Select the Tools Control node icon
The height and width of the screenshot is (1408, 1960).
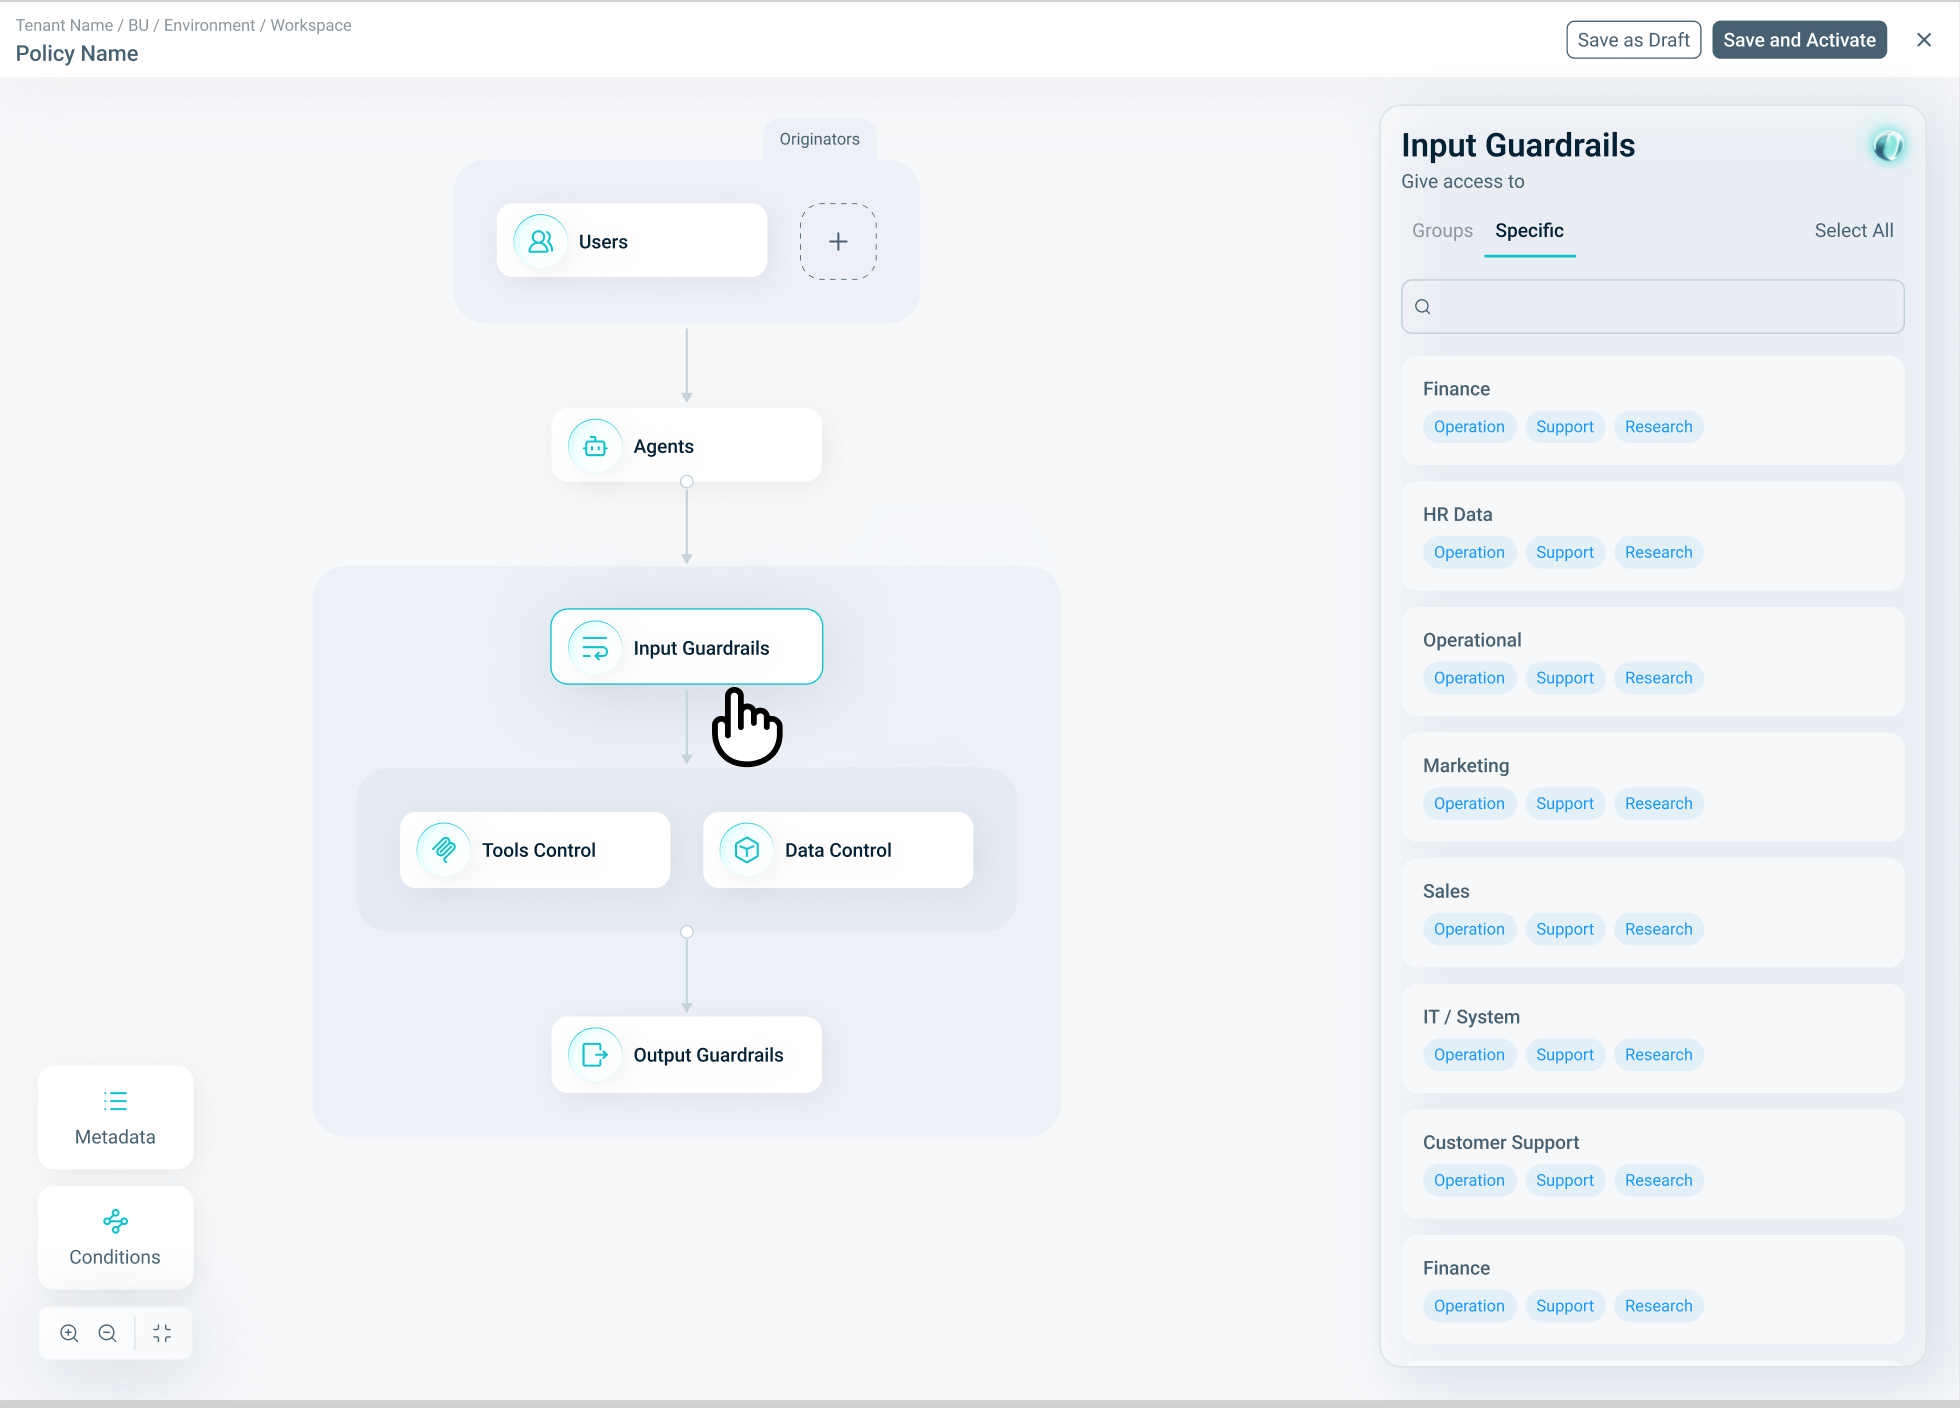pos(444,850)
